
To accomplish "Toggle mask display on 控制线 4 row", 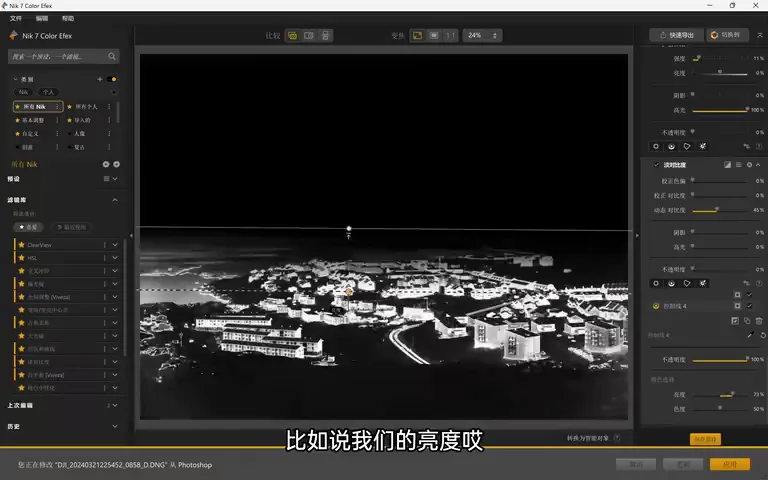I will click(737, 306).
